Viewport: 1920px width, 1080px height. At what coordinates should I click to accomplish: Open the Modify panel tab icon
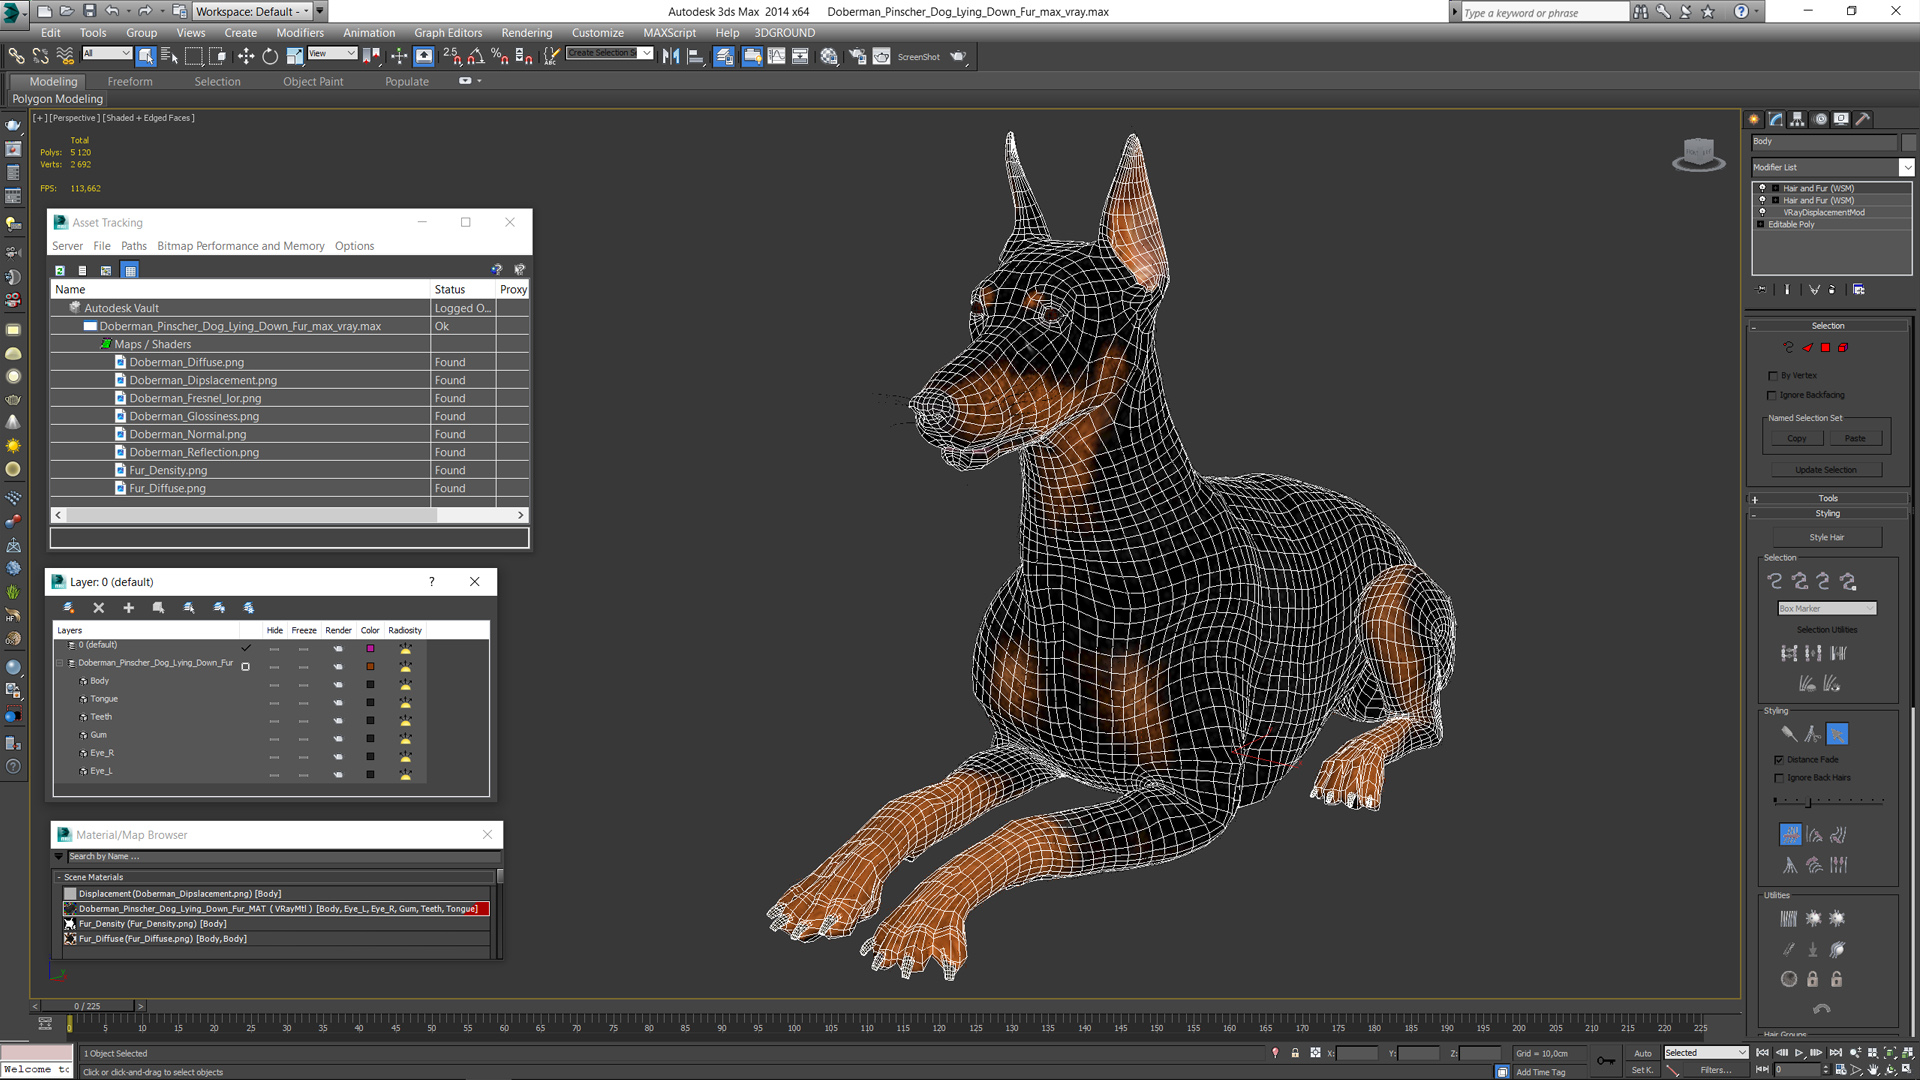pos(1776,119)
